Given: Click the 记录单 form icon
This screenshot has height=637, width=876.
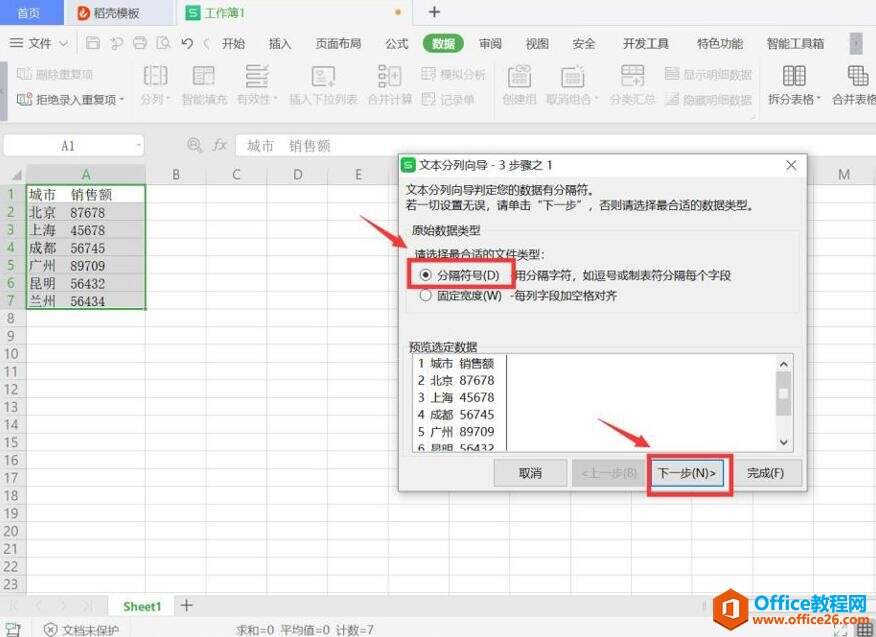Looking at the screenshot, I should [x=429, y=99].
